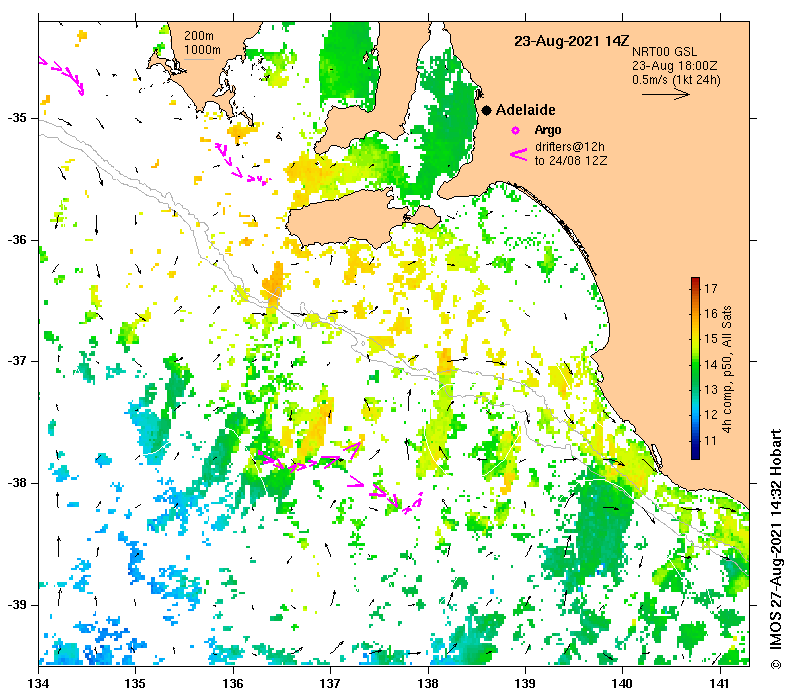Click the '13' value on the colour scale
Screen dimensions: 791x700
pos(711,390)
